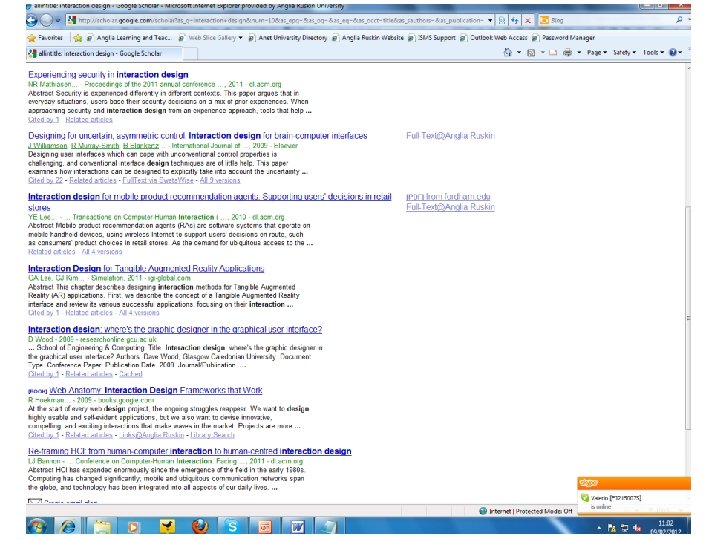The height and width of the screenshot is (540, 720).
Task: Open 'Re-framing HCI' result title
Action: coord(190,451)
